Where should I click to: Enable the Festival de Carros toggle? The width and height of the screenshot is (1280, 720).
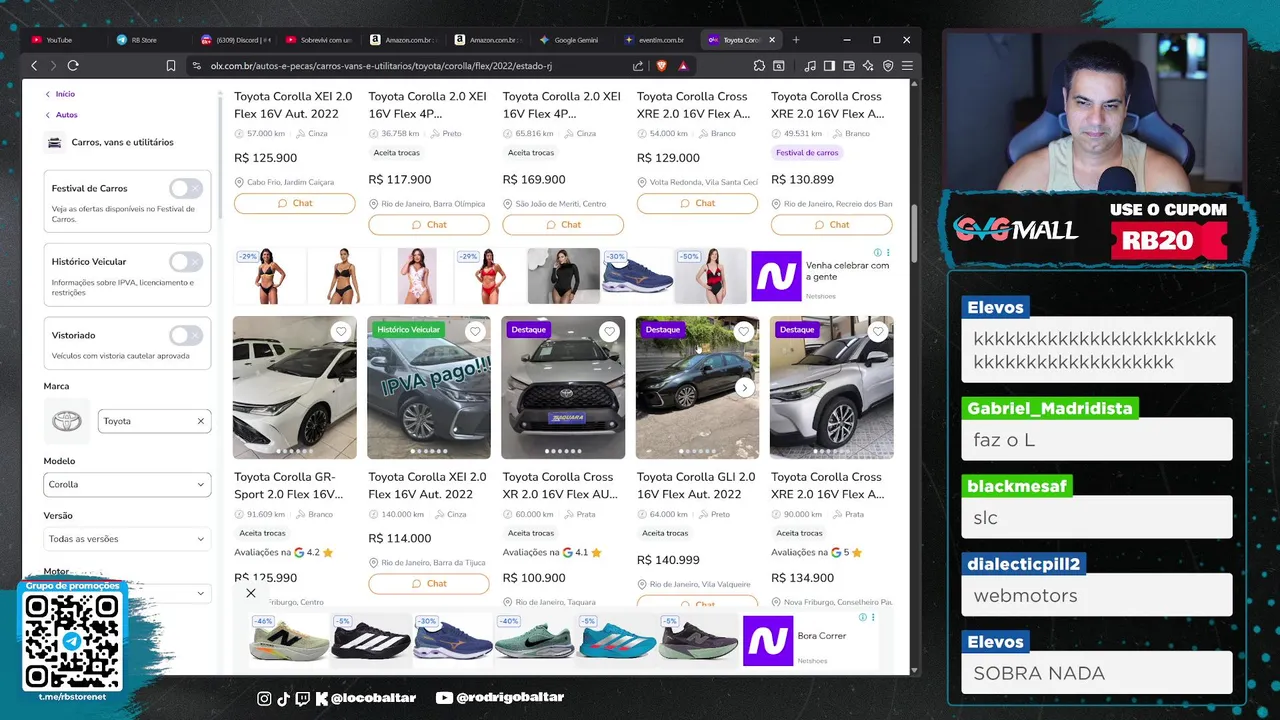click(x=186, y=188)
